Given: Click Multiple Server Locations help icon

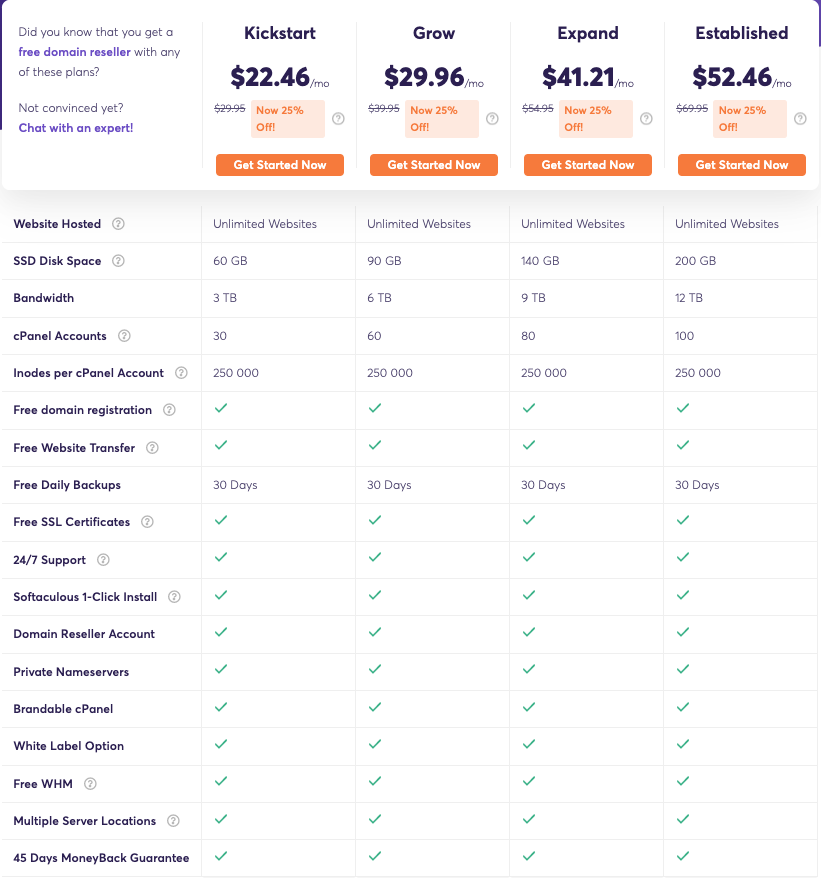Looking at the screenshot, I should pyautogui.click(x=174, y=821).
